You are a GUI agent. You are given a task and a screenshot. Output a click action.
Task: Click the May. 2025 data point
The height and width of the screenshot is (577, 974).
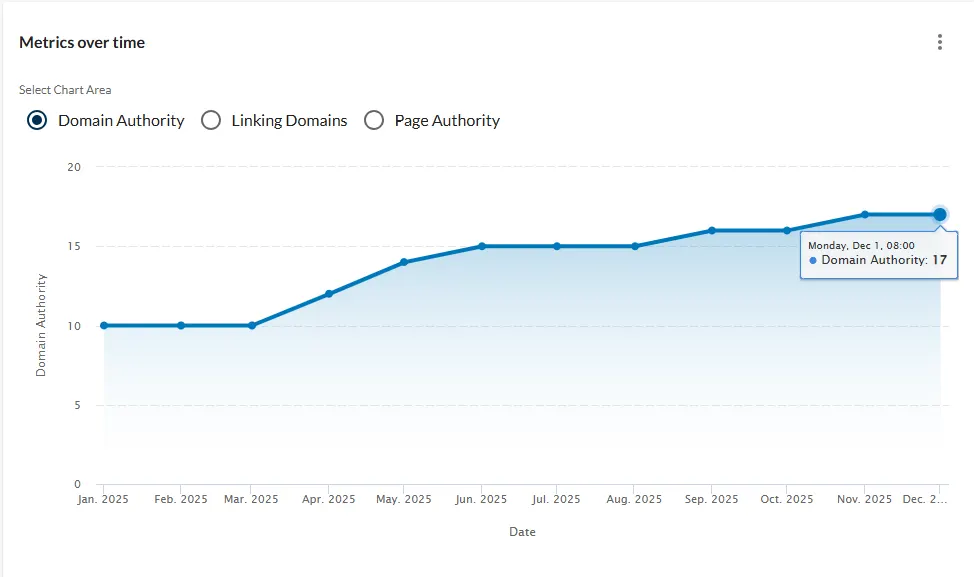click(404, 262)
